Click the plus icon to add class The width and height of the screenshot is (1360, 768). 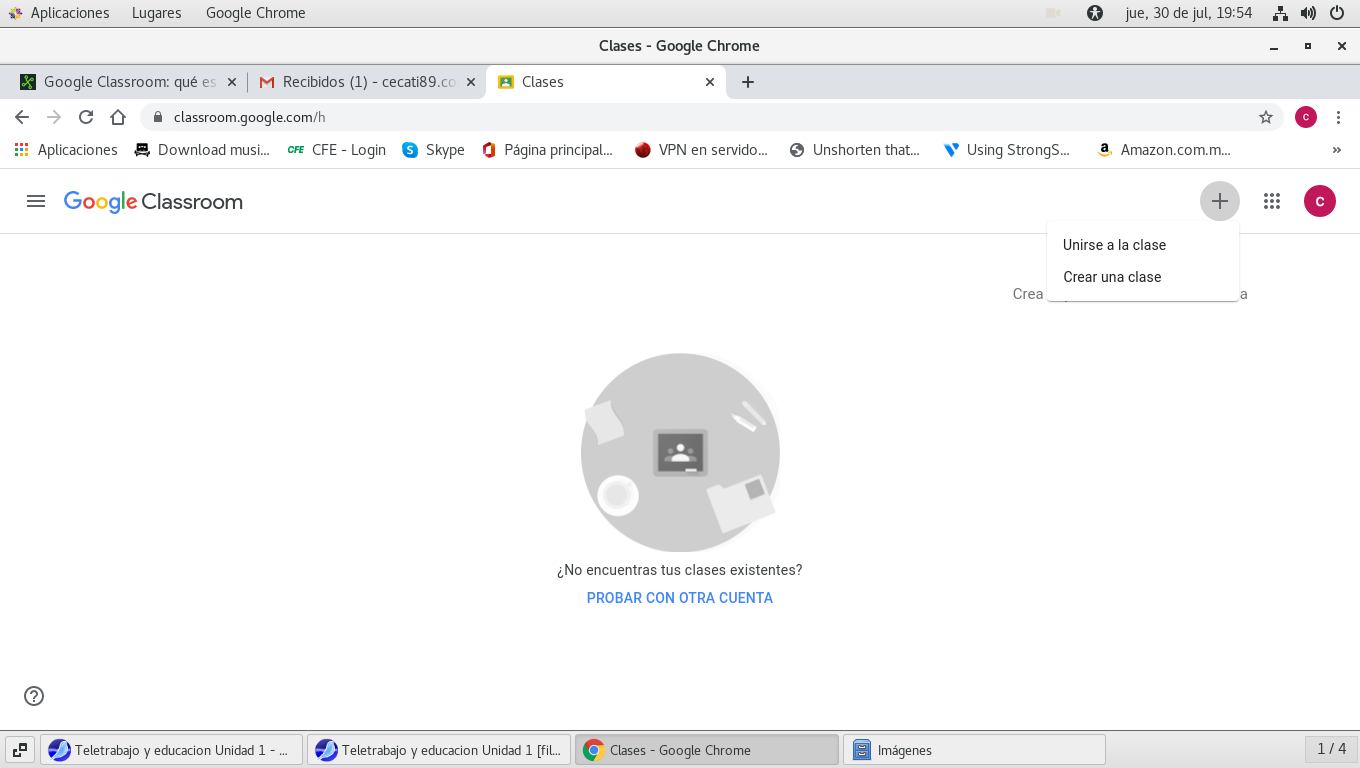click(x=1219, y=201)
